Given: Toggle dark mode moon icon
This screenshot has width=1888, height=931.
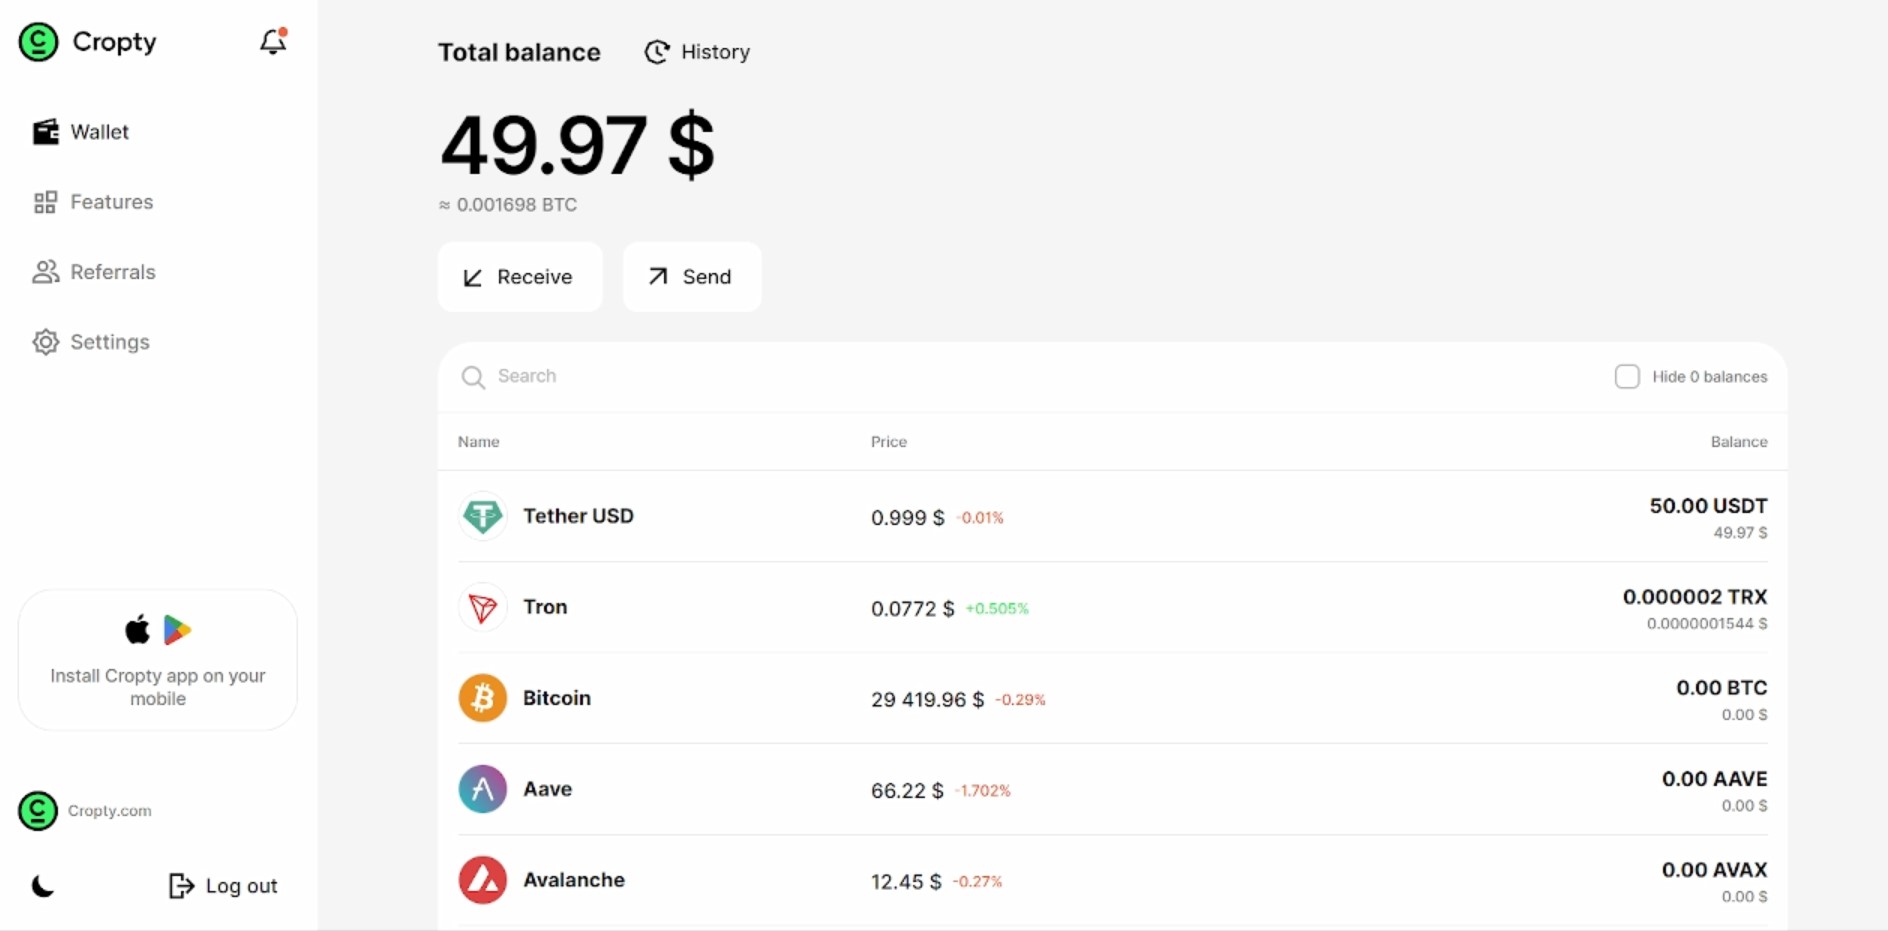Looking at the screenshot, I should (43, 886).
